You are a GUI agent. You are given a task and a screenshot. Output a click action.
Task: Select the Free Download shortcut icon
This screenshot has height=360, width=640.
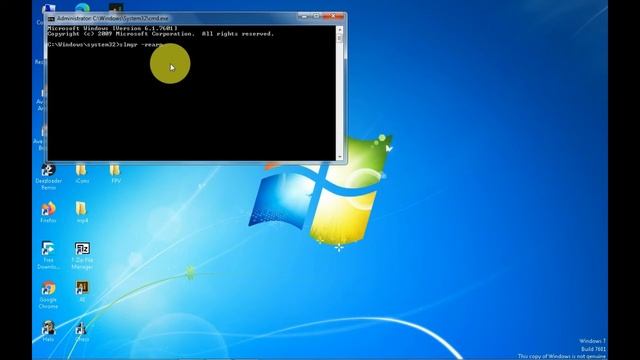click(48, 255)
